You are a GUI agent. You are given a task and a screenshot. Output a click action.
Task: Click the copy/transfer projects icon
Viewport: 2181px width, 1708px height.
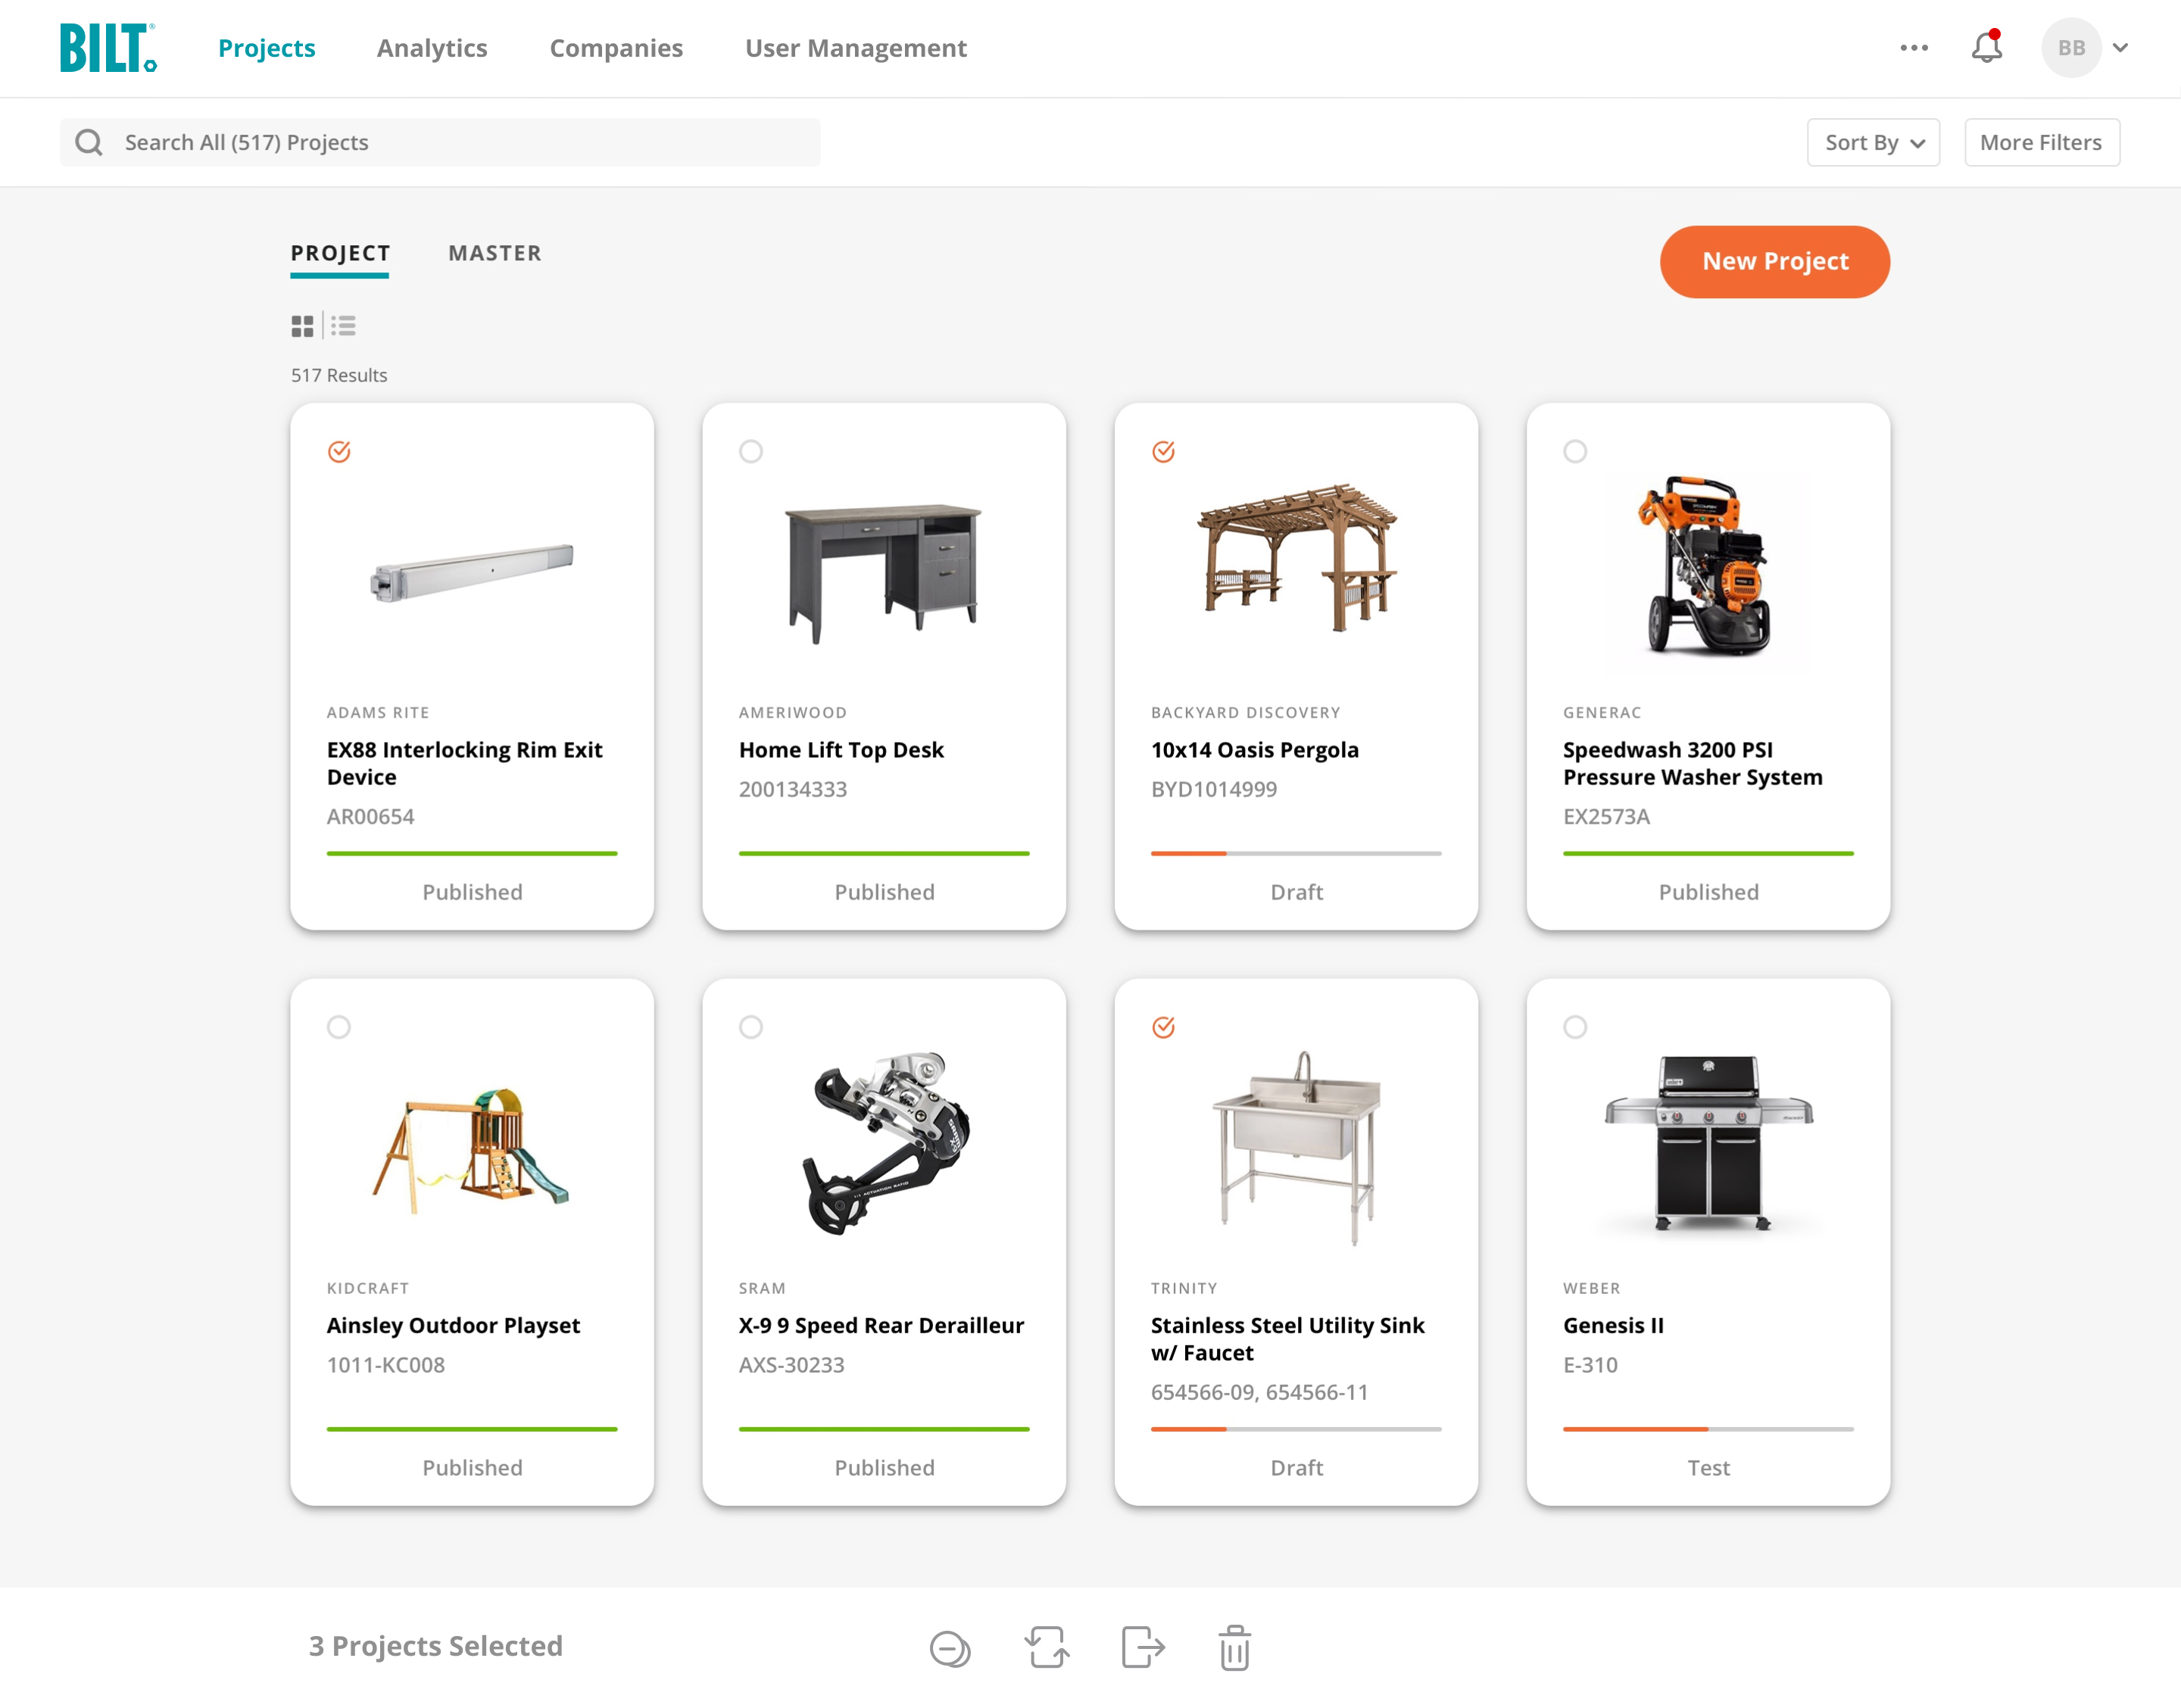[x=1046, y=1647]
